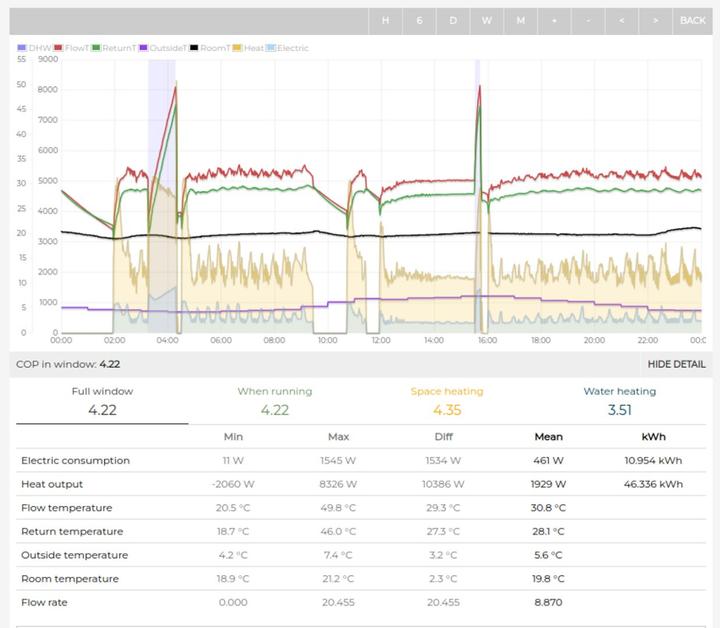Toggle the FlowT legend series
720x628 pixels.
click(x=71, y=48)
